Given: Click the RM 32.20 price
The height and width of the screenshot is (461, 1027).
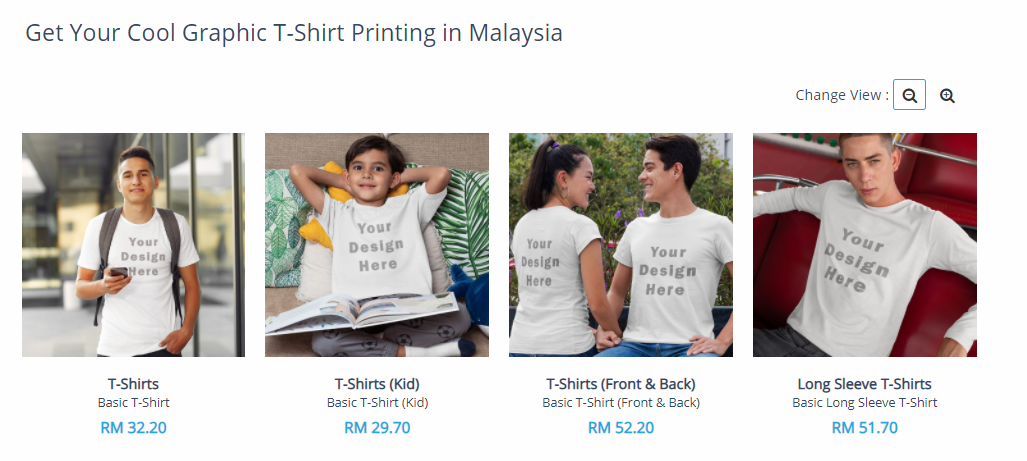Looking at the screenshot, I should click(x=134, y=428).
